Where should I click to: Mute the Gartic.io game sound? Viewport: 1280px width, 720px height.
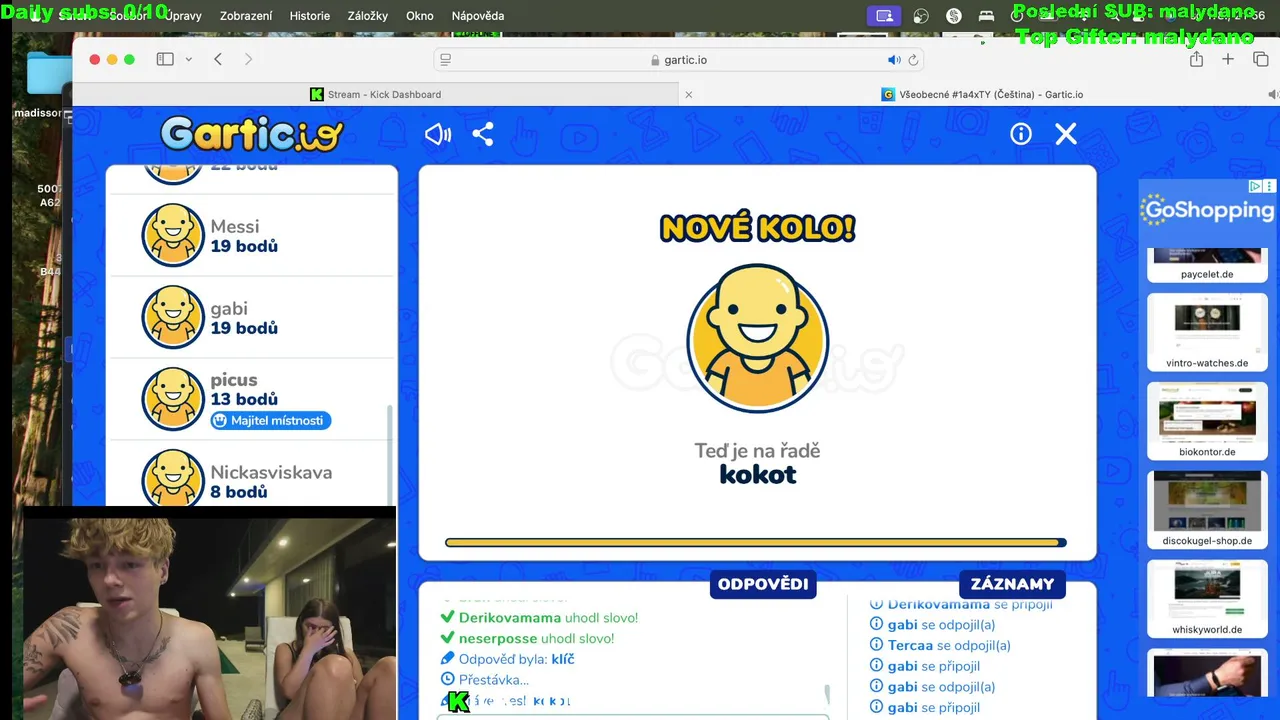point(438,135)
